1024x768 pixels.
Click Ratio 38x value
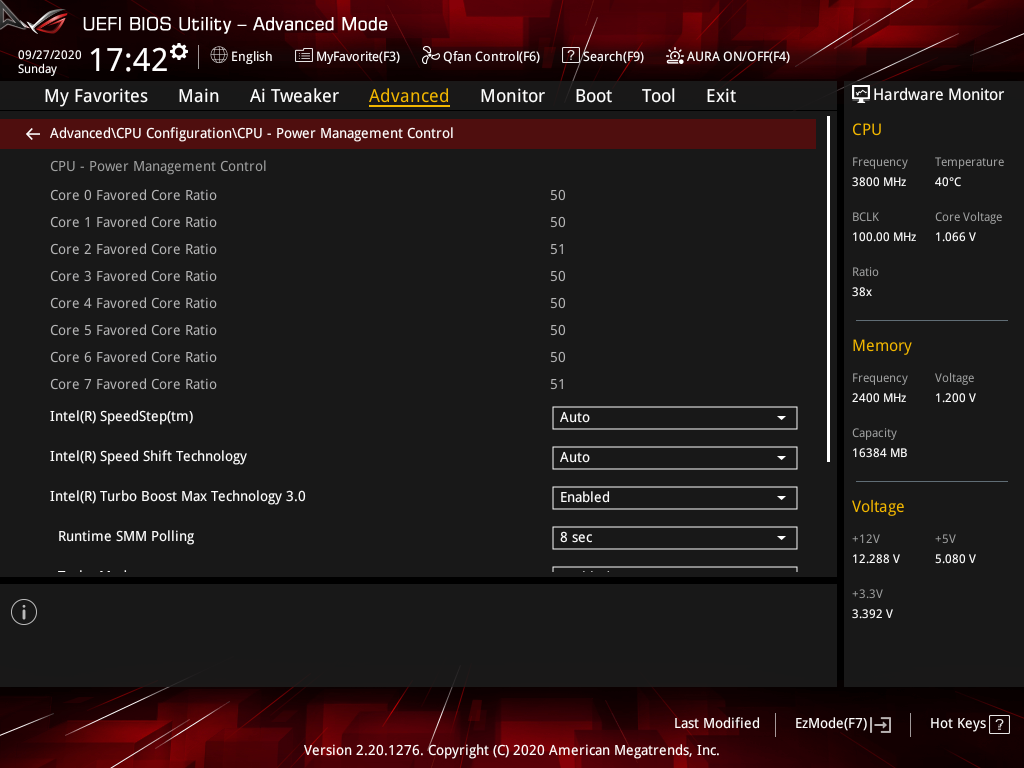pos(862,292)
